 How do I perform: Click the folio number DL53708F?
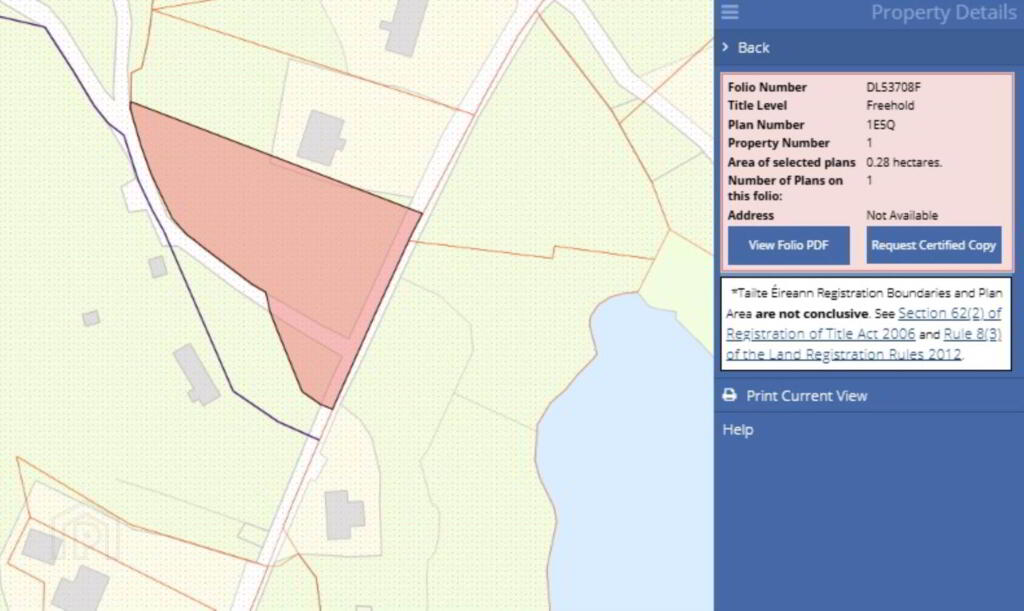coord(893,87)
